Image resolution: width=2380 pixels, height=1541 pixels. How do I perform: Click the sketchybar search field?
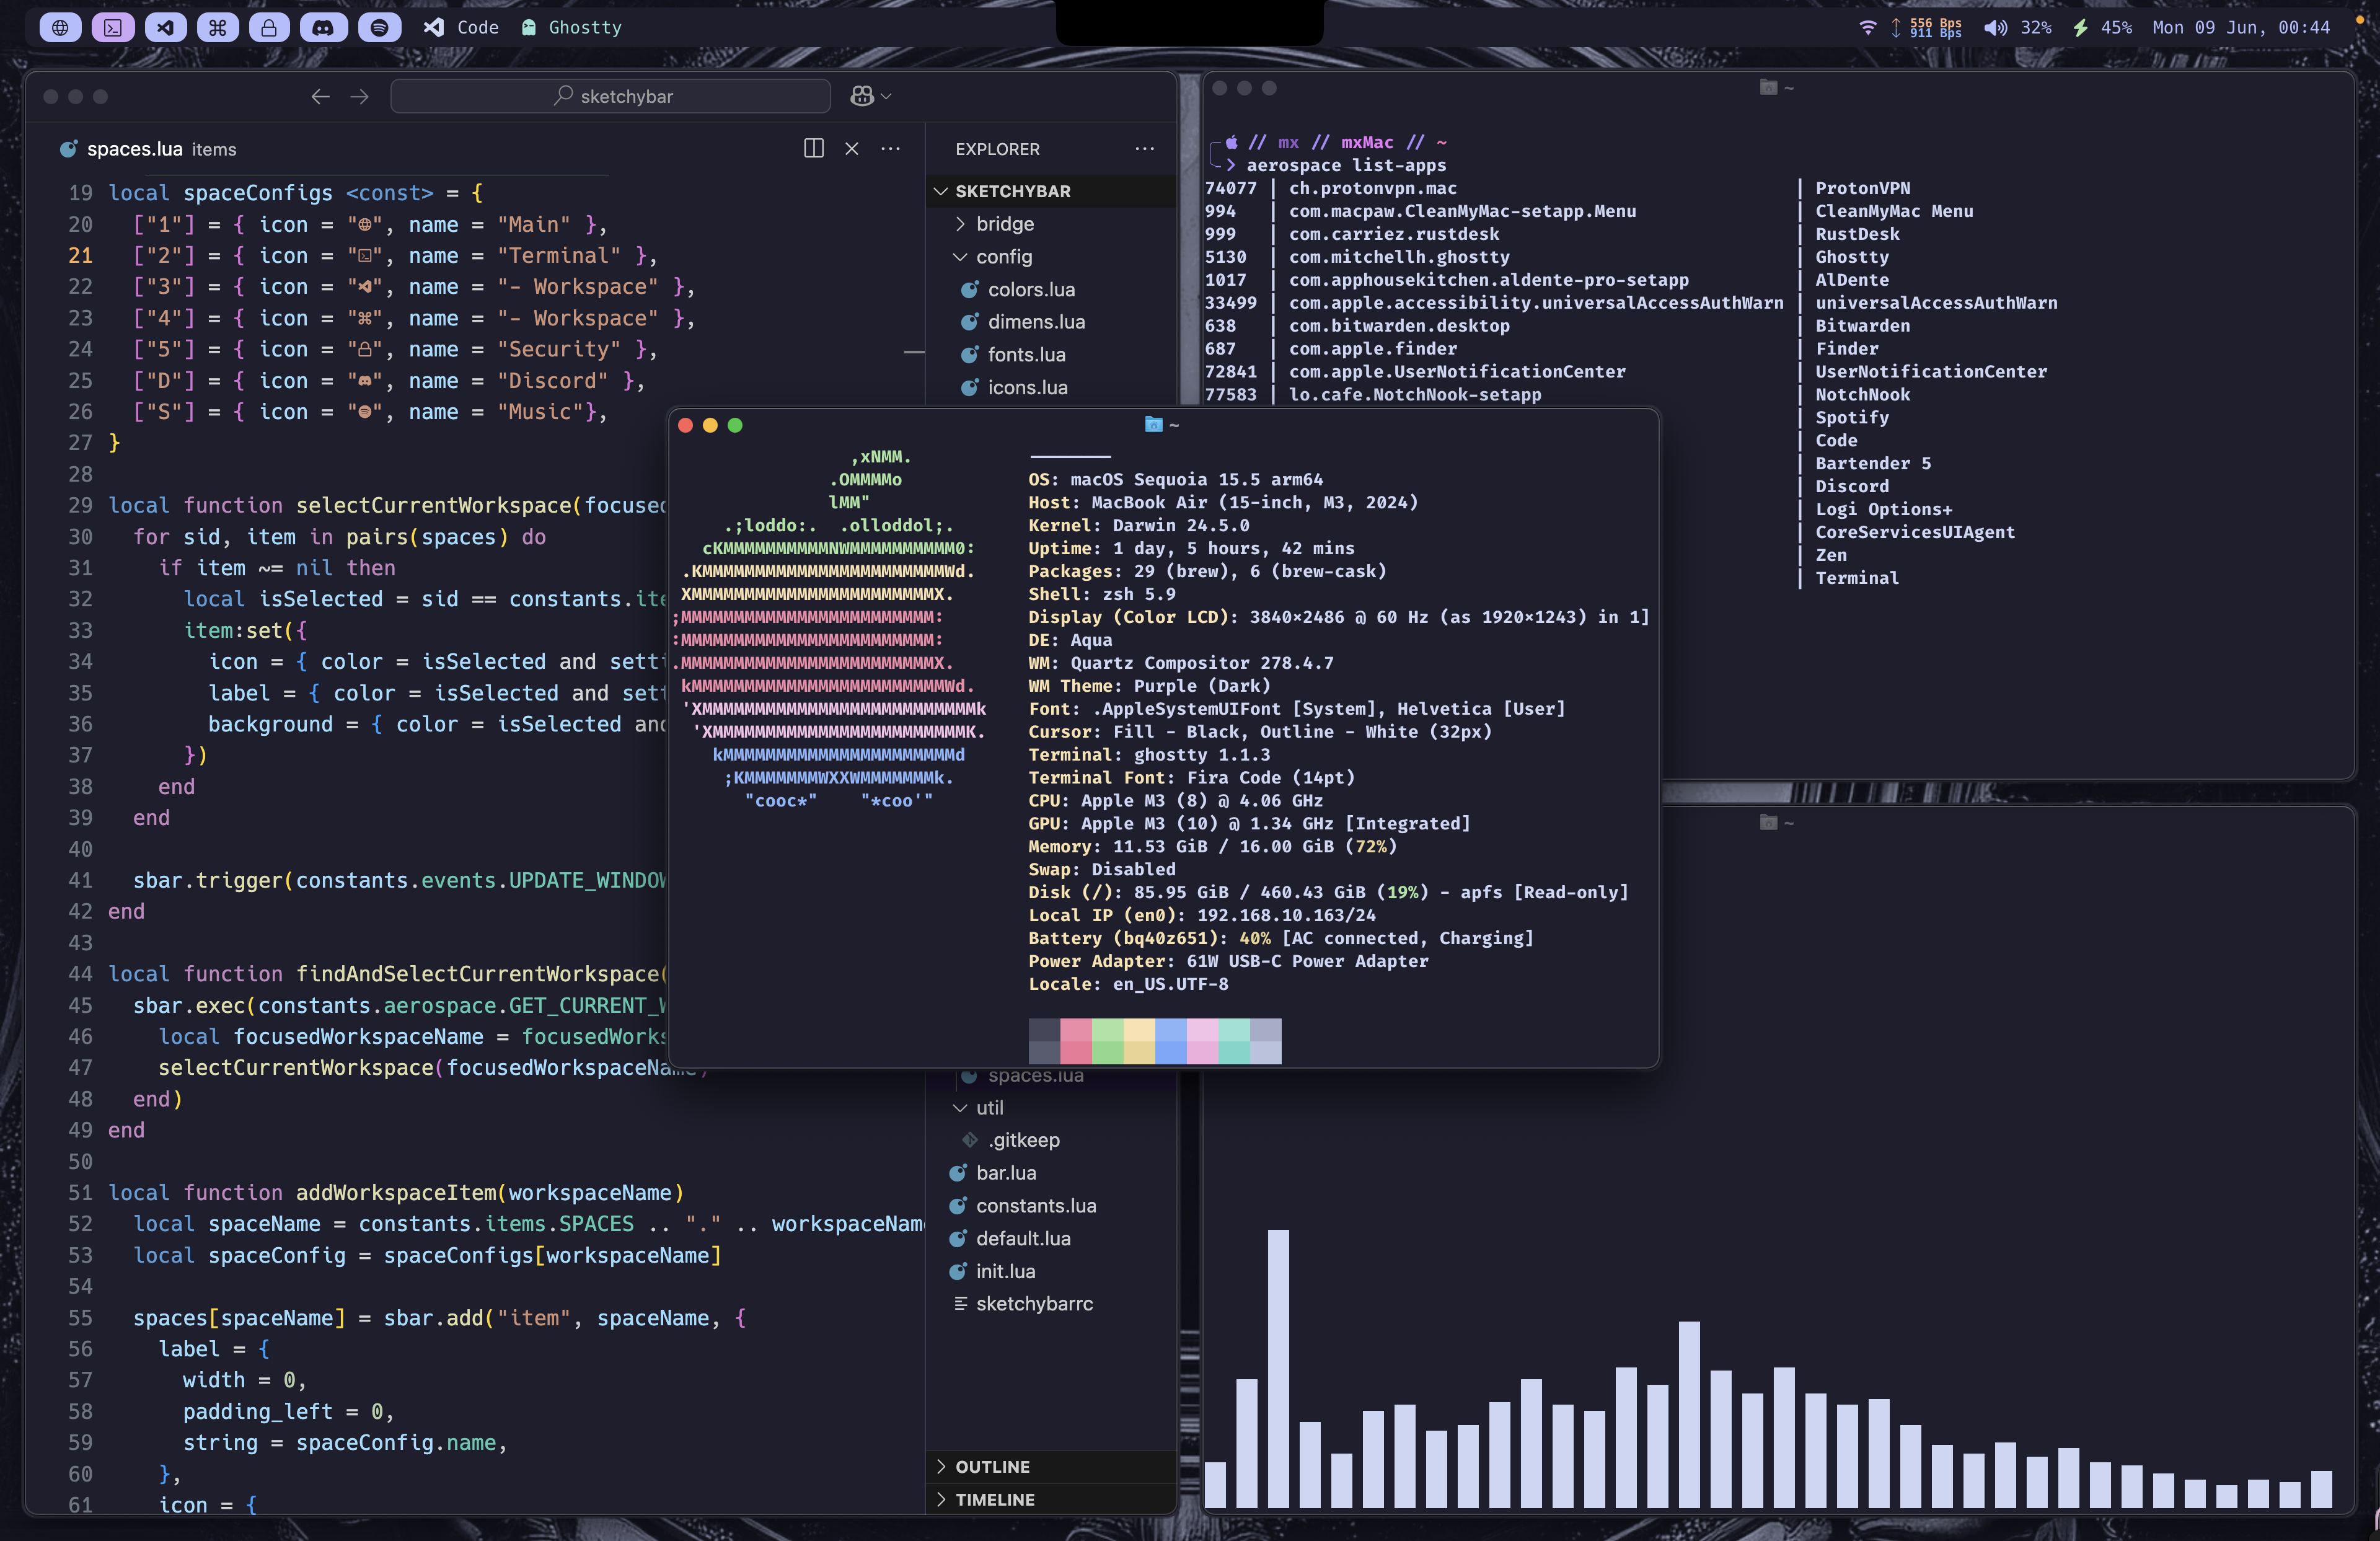pos(610,95)
